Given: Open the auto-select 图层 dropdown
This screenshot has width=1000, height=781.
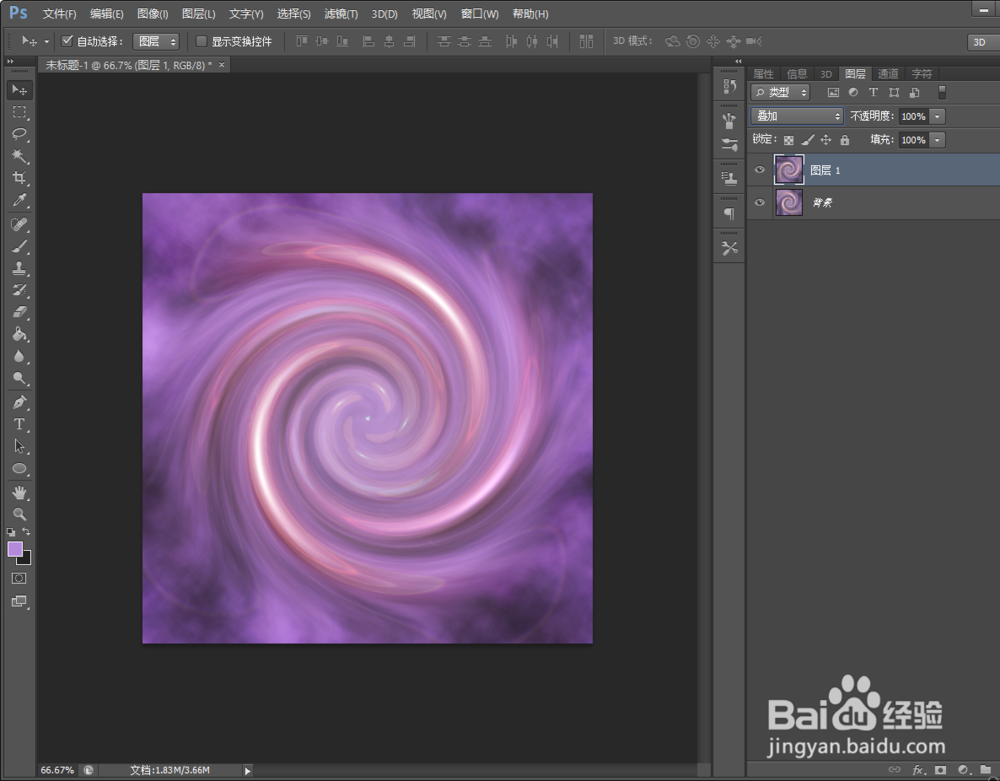Looking at the screenshot, I should (156, 41).
